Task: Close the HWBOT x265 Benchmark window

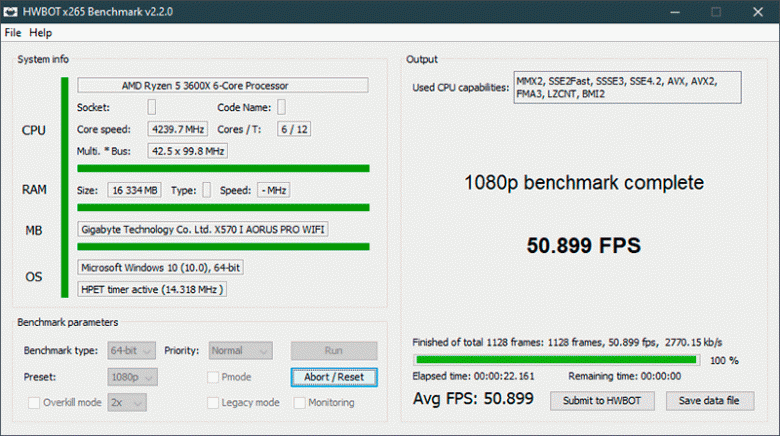Action: pos(758,11)
